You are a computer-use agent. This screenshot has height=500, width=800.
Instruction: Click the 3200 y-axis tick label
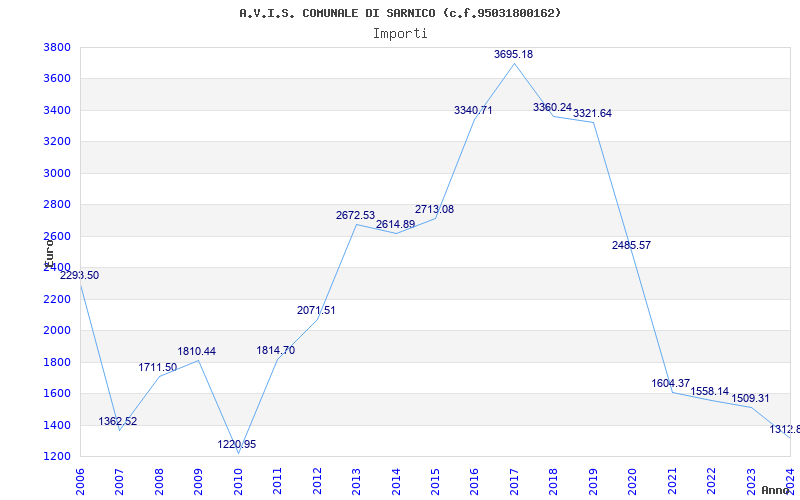pyautogui.click(x=57, y=141)
